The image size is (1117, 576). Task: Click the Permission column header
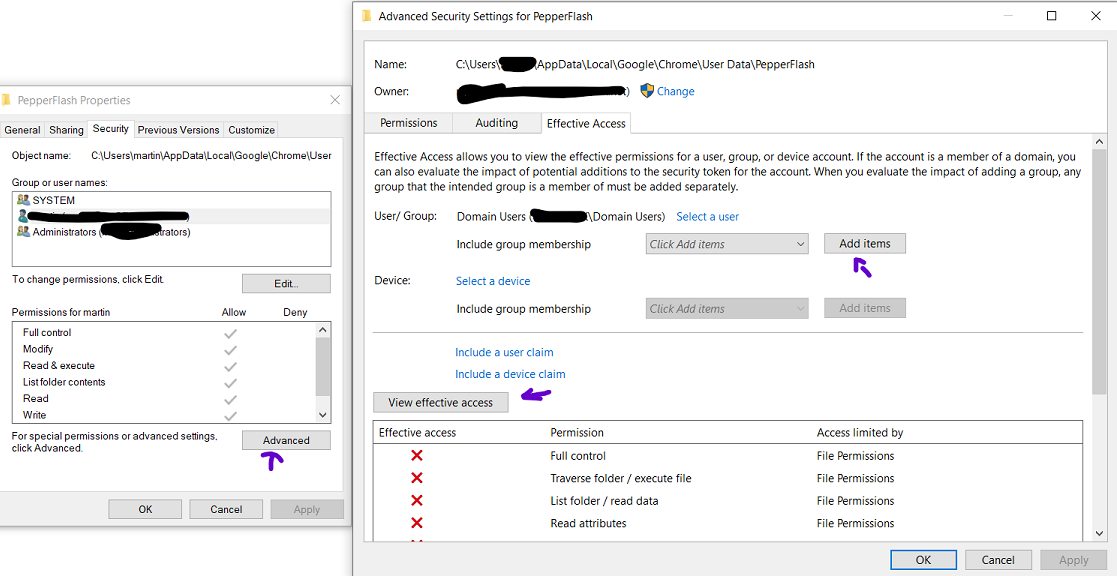pos(577,433)
